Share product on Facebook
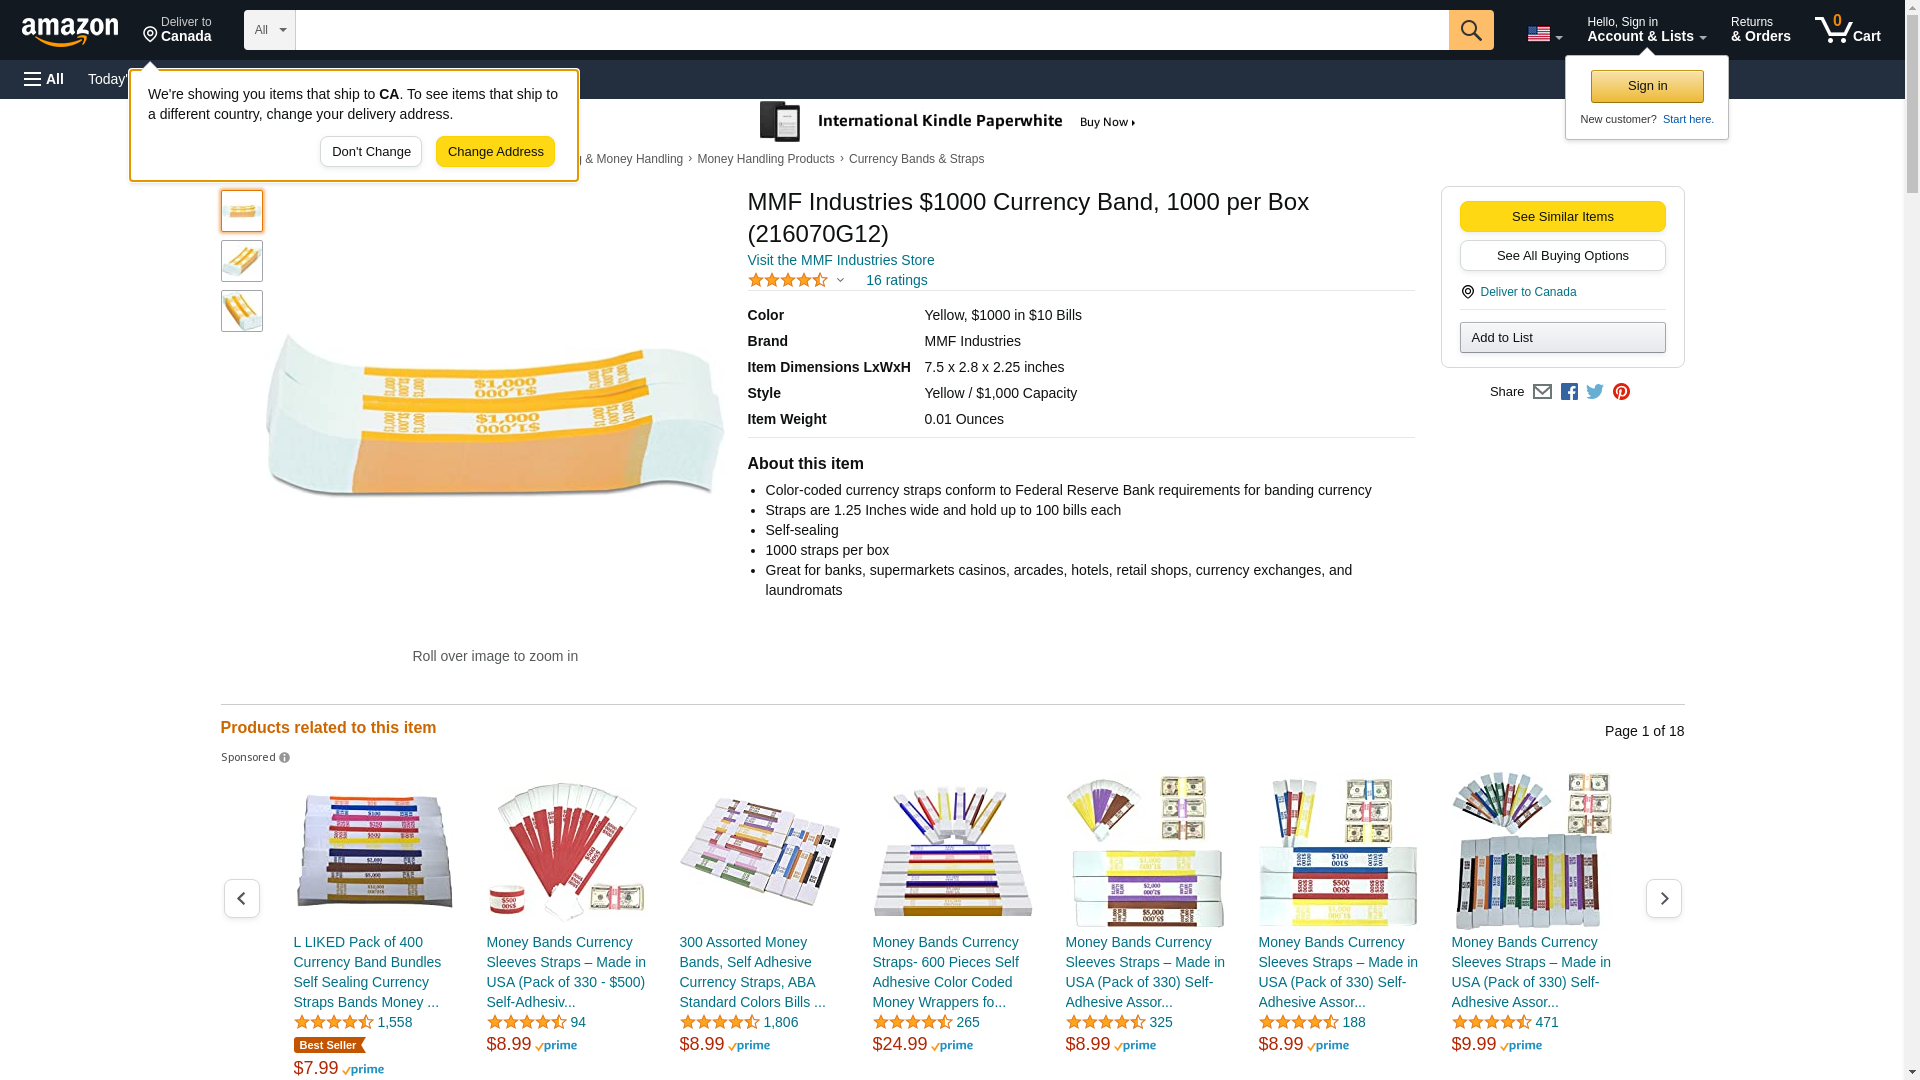1920x1080 pixels. pyautogui.click(x=1569, y=392)
